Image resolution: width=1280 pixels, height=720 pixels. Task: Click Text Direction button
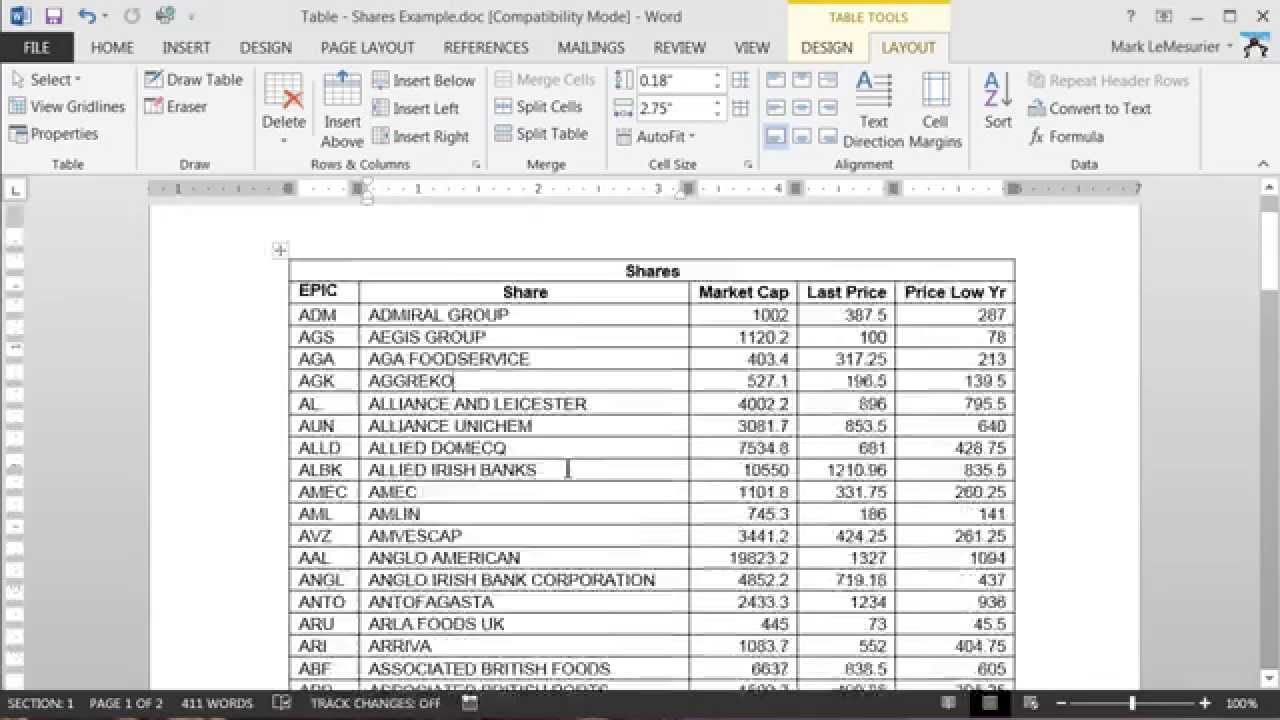click(874, 110)
